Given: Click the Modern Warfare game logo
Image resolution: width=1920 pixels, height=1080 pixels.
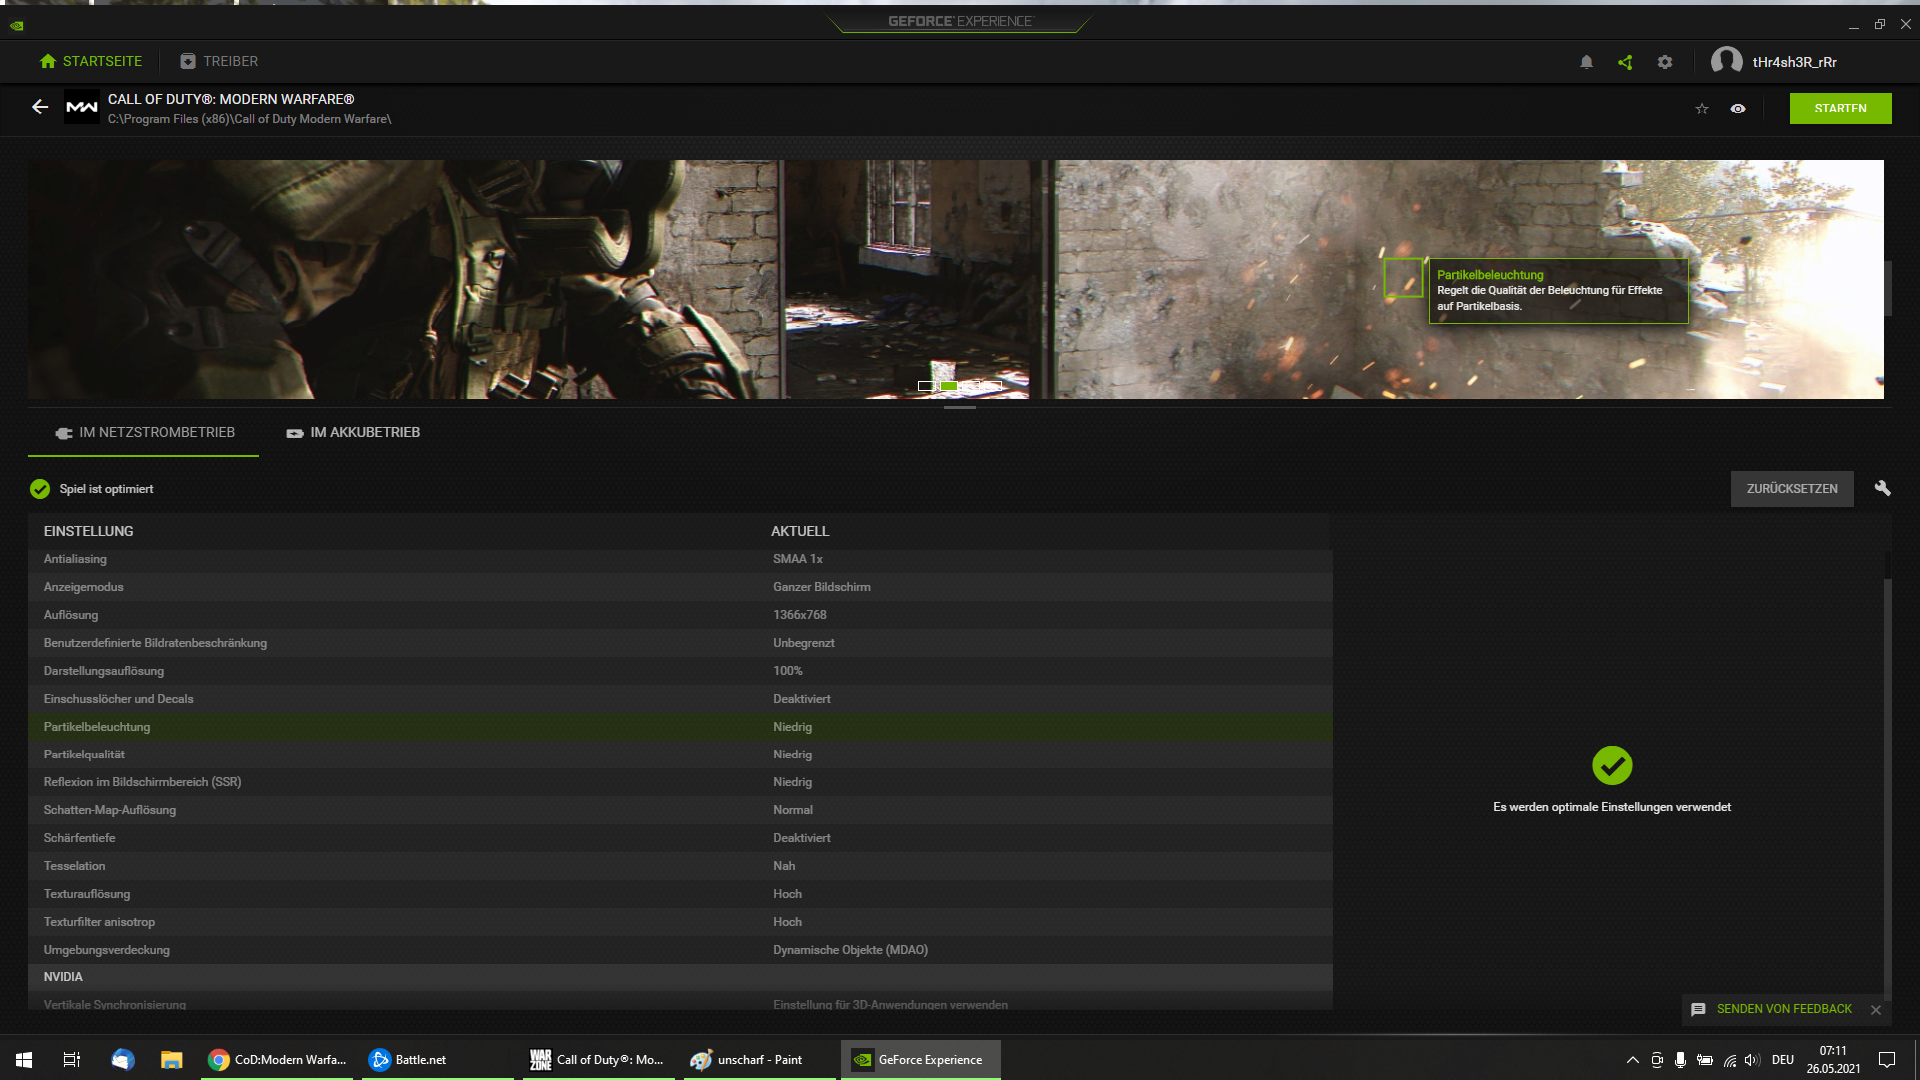Looking at the screenshot, I should coord(81,107).
